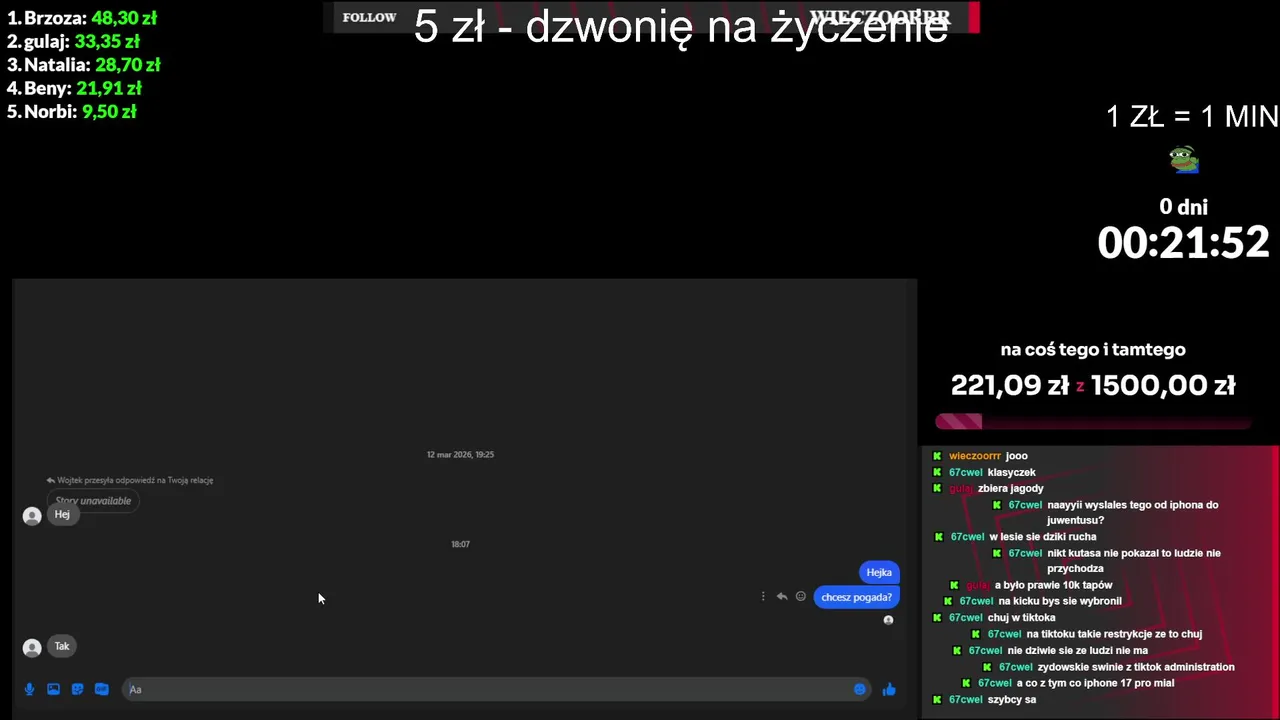The image size is (1280, 720).
Task: Click the FOLLOW button at the top
Action: point(369,17)
